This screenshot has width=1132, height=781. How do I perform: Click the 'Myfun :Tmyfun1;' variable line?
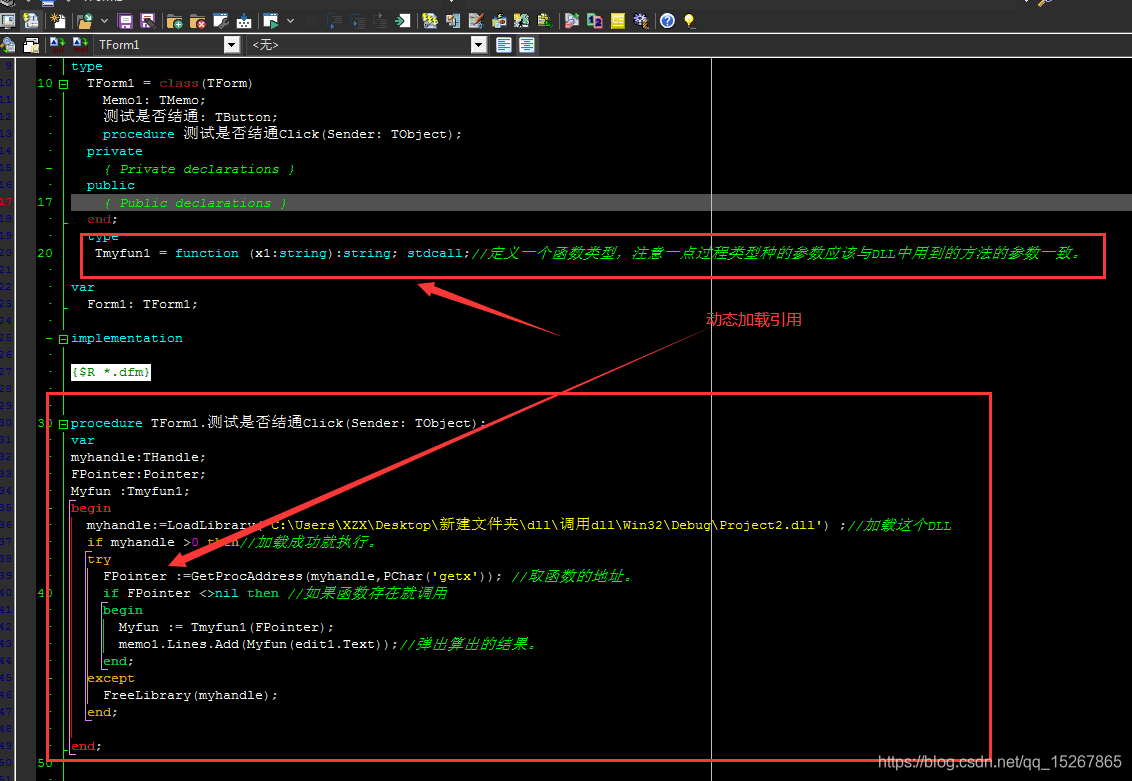pyautogui.click(x=130, y=492)
